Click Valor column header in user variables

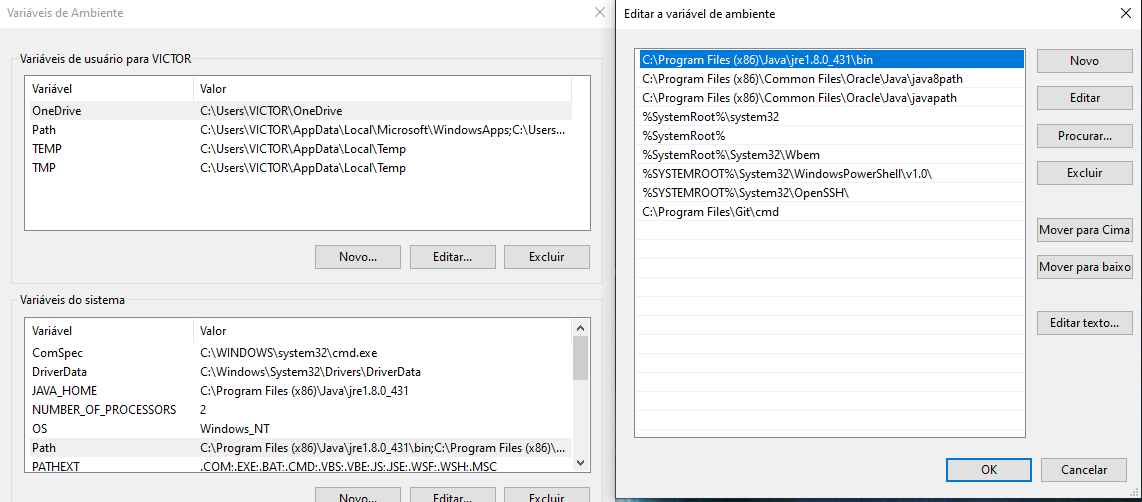pos(383,89)
